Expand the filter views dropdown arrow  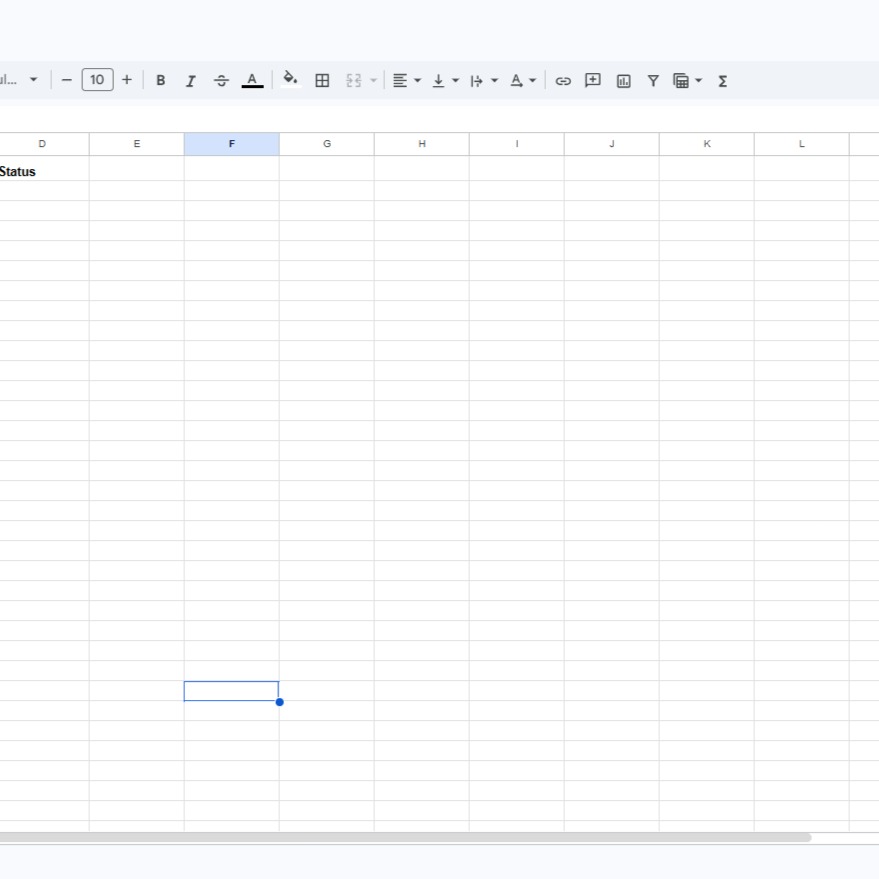tap(698, 81)
